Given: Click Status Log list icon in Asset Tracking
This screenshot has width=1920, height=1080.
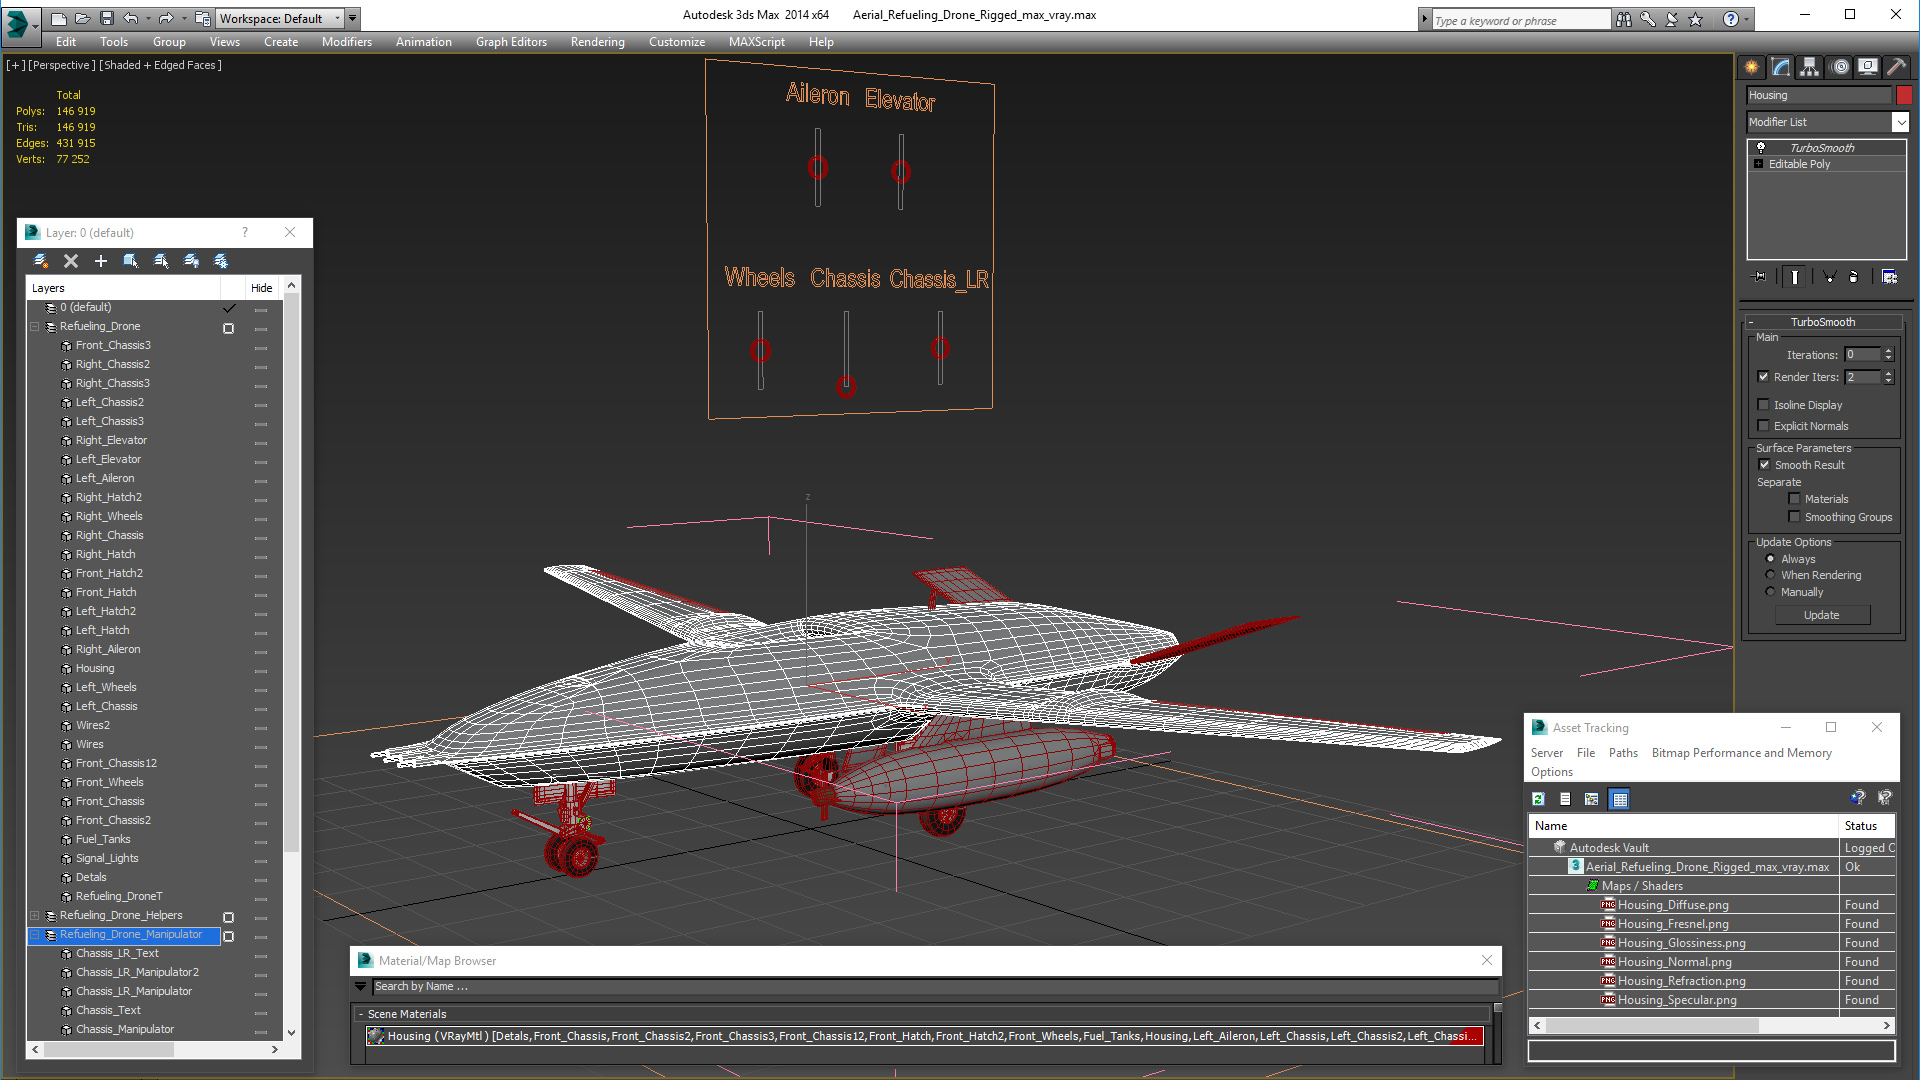Looking at the screenshot, I should [x=1565, y=799].
